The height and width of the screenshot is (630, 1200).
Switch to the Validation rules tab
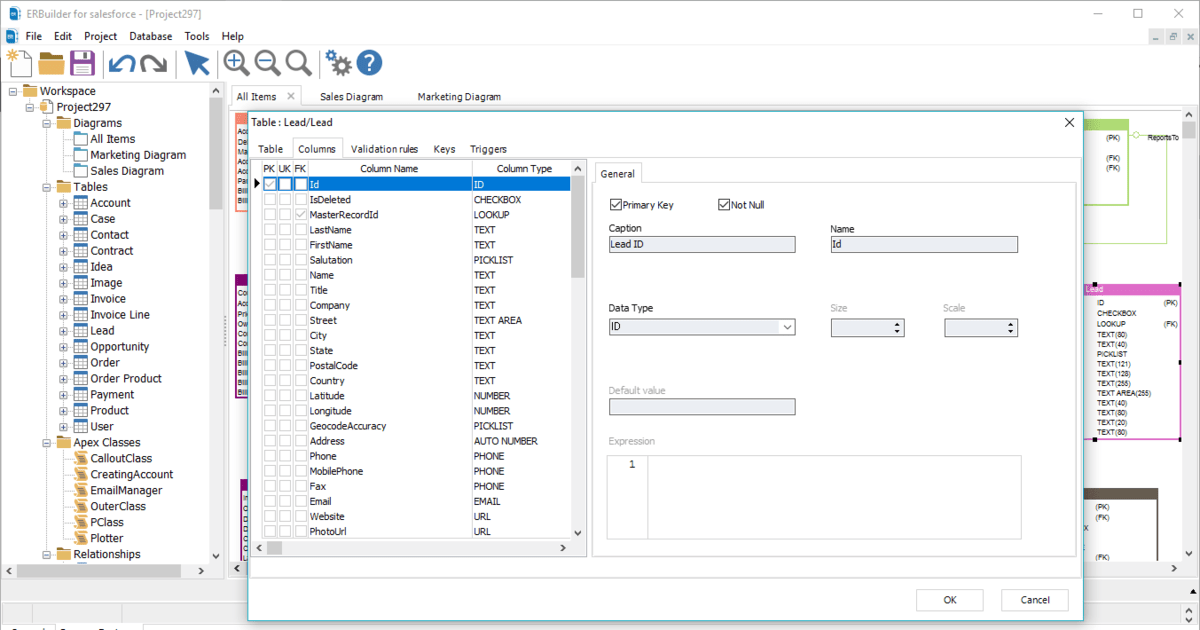385,149
